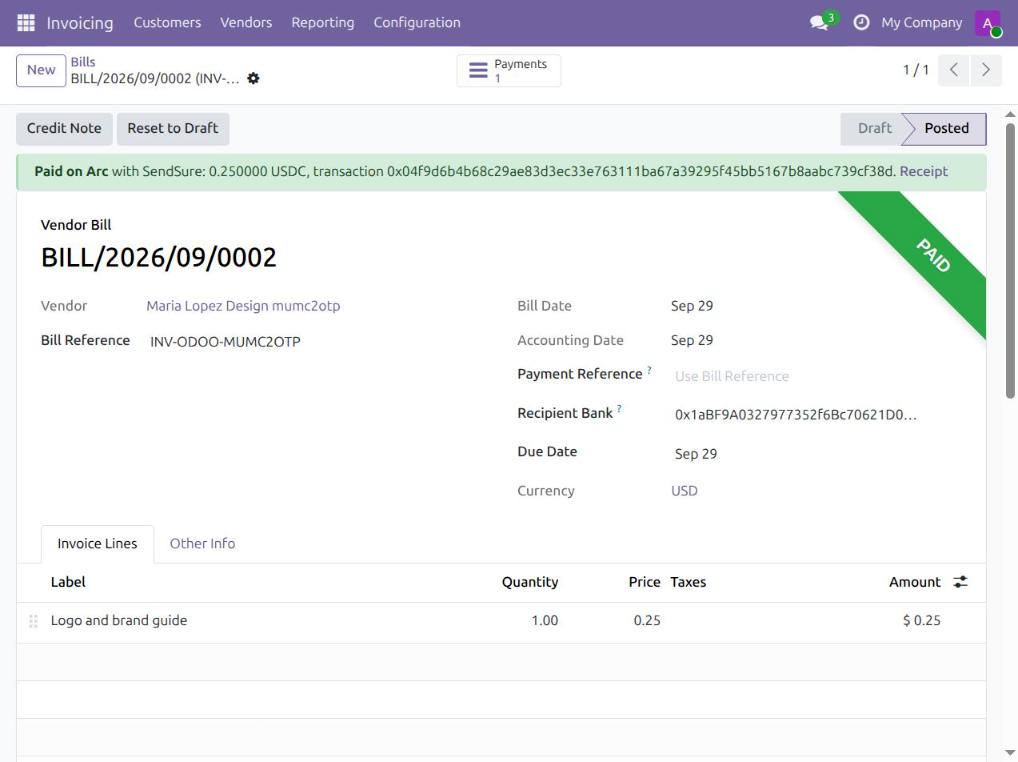Click the Payment Reference input field
1018x762 pixels.
click(x=814, y=376)
